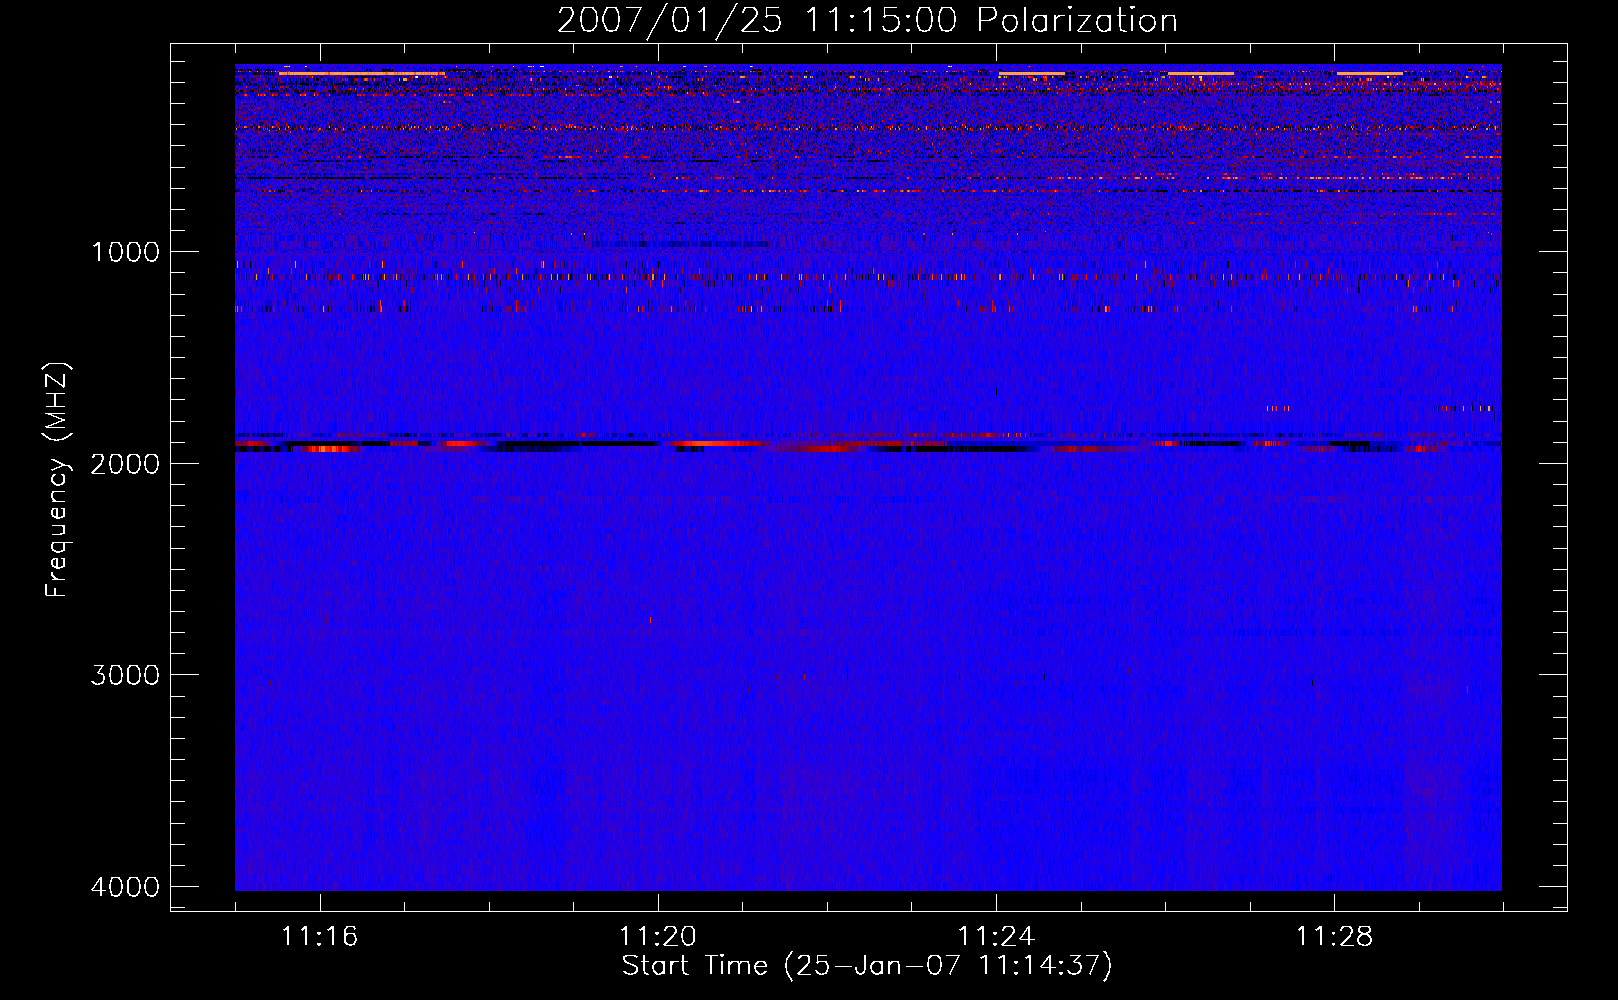Viewport: 1618px width, 1000px height.
Task: Click the plot title '2007/01/25 11:15:00 Polarization'
Action: click(x=867, y=21)
